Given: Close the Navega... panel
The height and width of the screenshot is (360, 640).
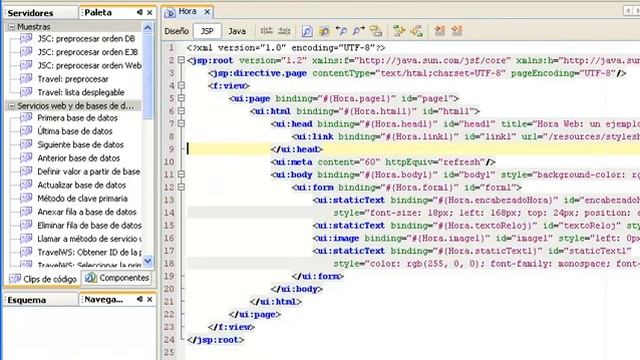Looking at the screenshot, I should click(150, 299).
